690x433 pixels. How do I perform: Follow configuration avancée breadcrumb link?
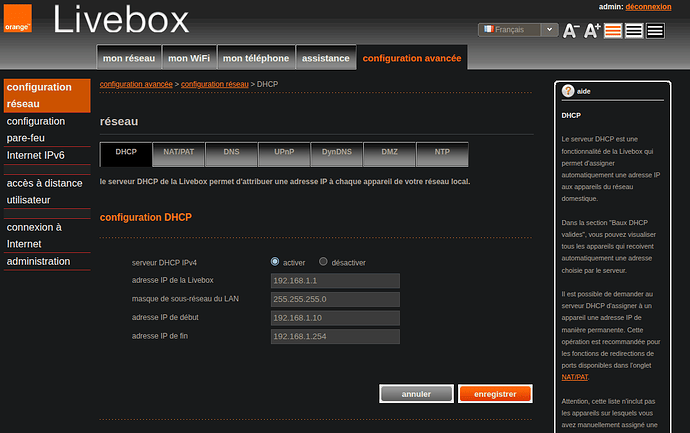coord(136,84)
